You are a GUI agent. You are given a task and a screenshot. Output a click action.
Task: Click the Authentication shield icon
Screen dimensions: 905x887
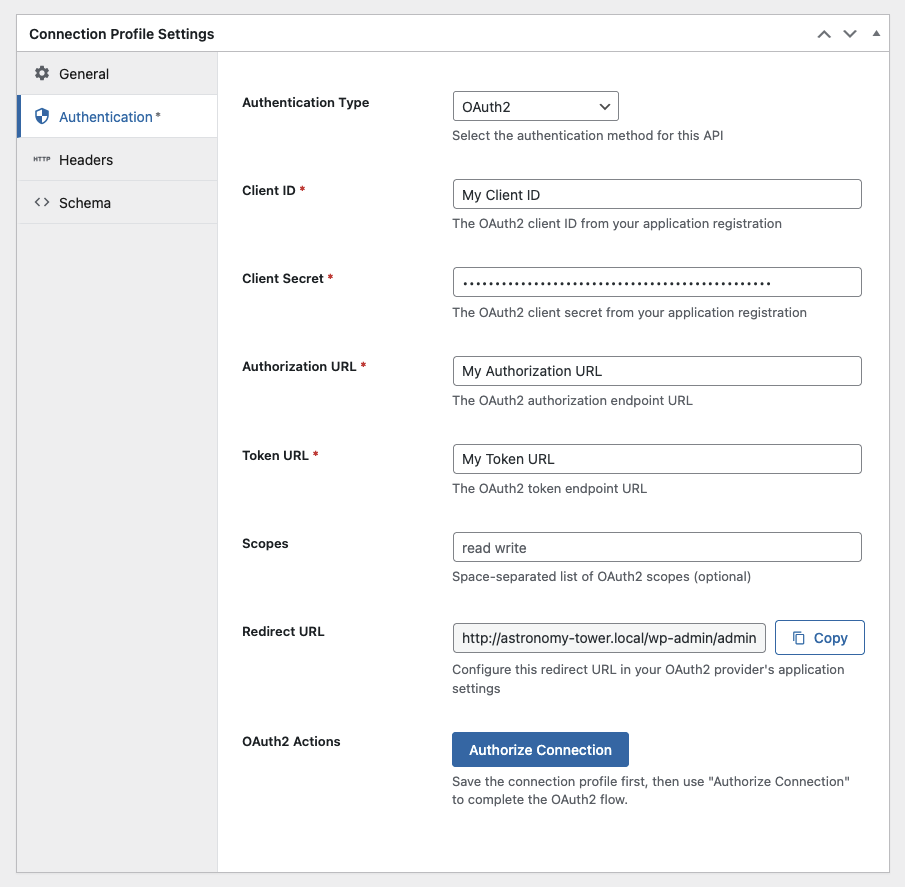[x=42, y=116]
